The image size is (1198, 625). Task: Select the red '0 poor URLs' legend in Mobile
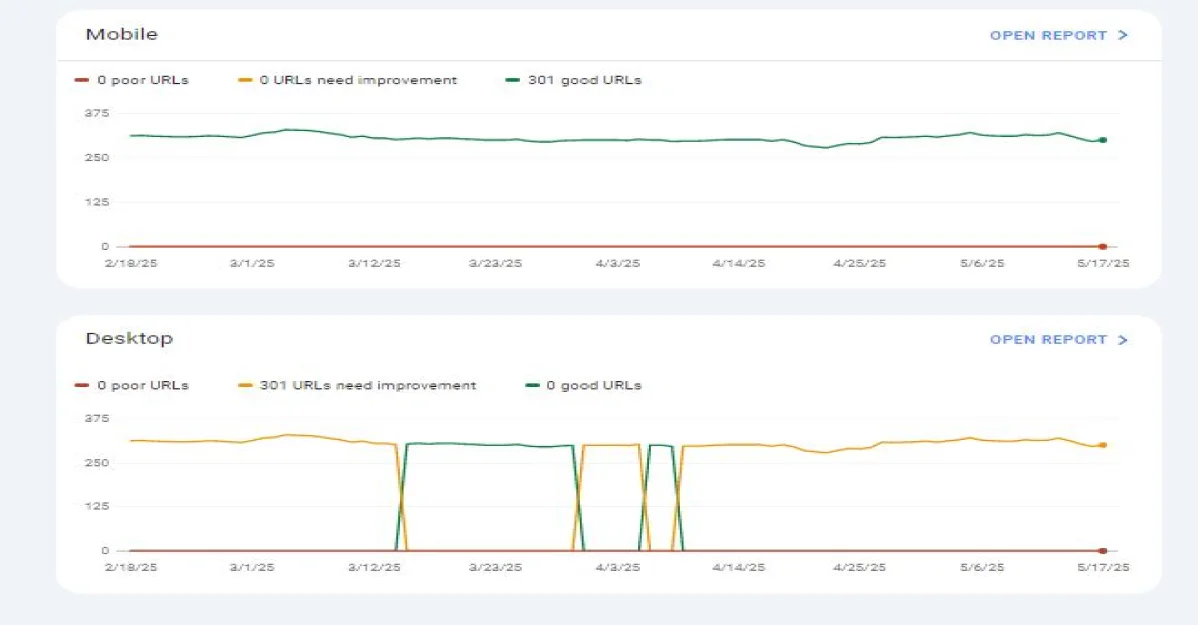pos(131,80)
